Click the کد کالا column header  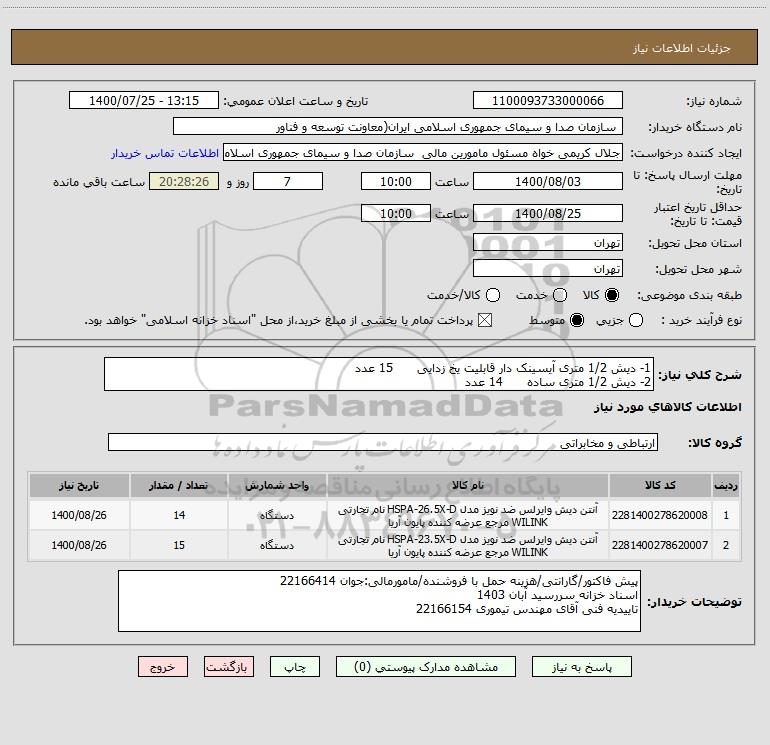point(660,485)
